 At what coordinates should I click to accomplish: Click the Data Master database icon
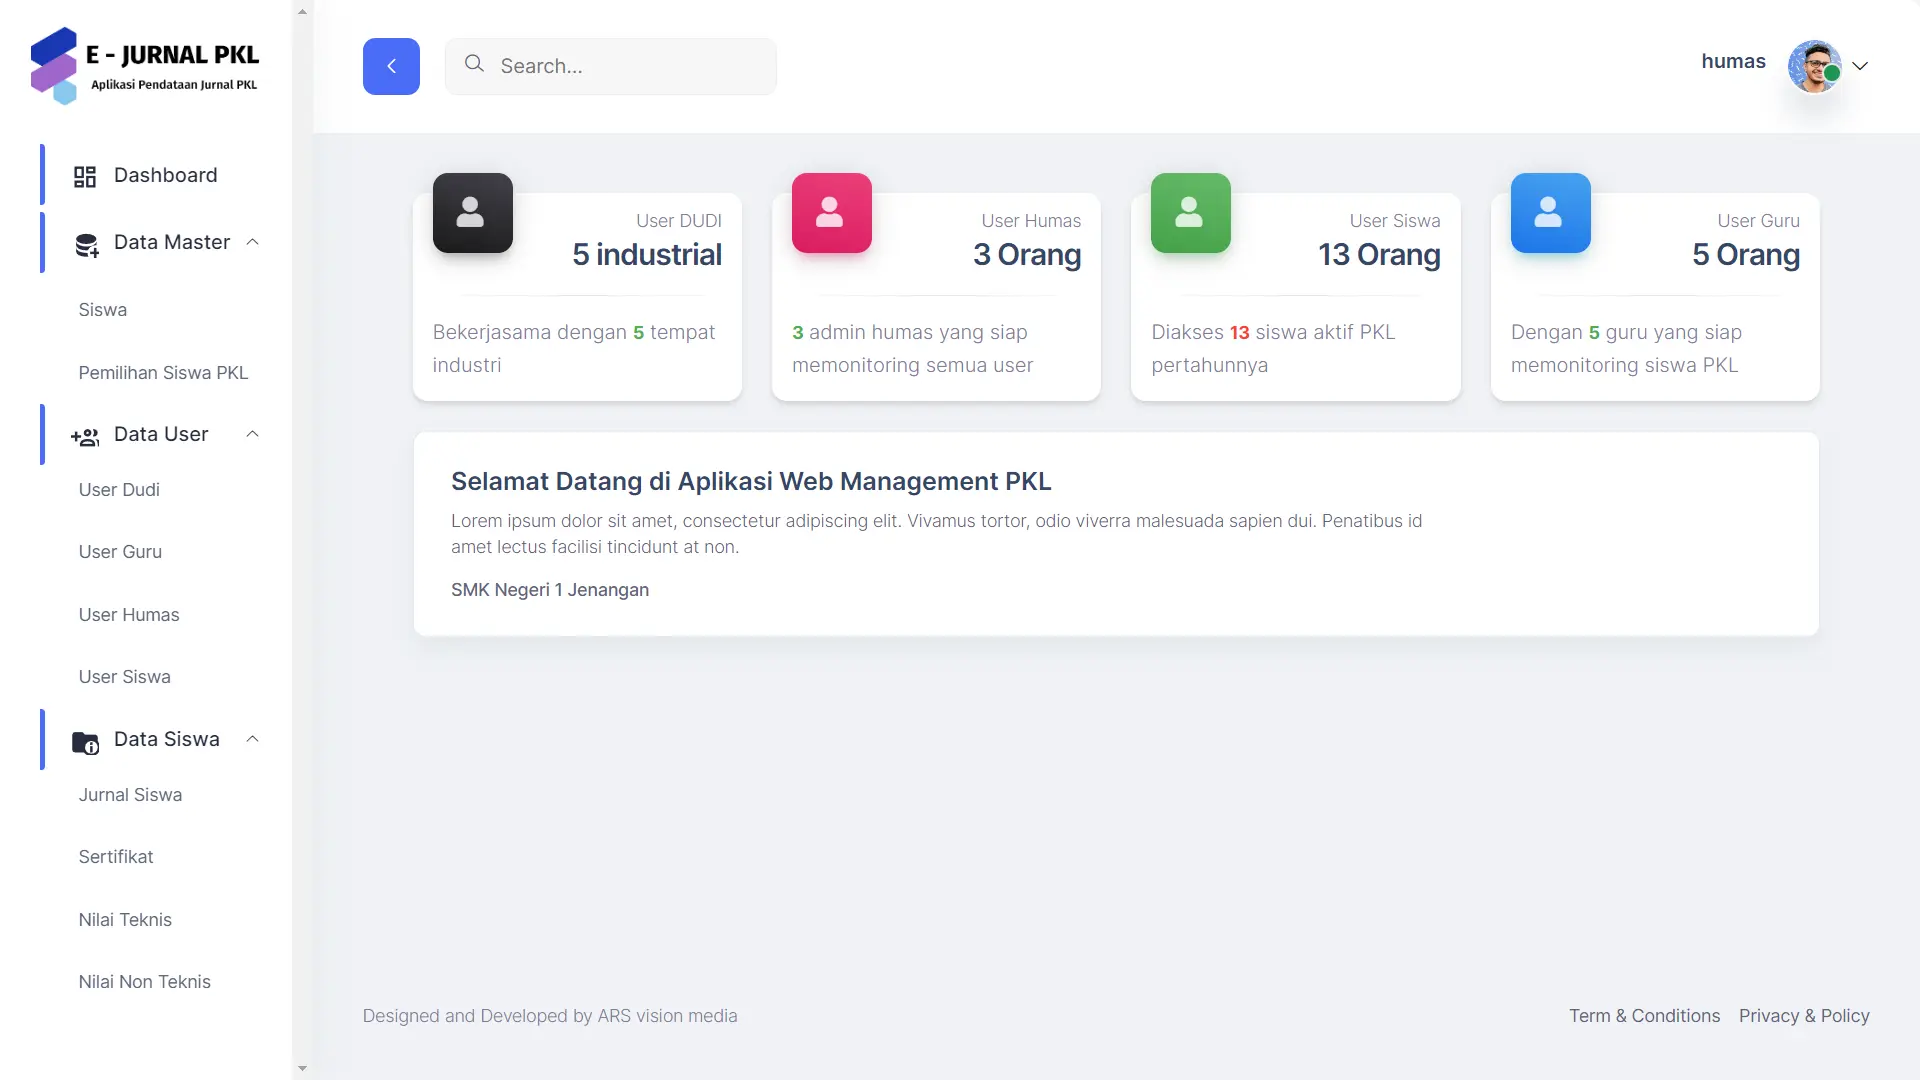coord(87,245)
